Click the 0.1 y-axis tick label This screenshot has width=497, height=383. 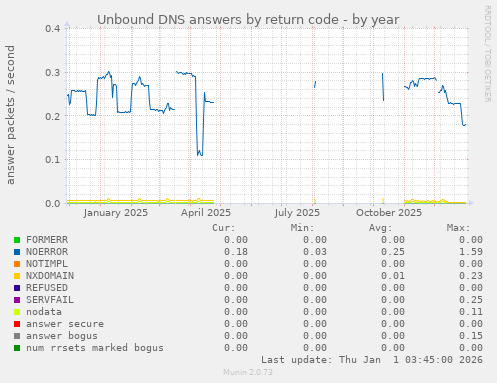coord(53,159)
